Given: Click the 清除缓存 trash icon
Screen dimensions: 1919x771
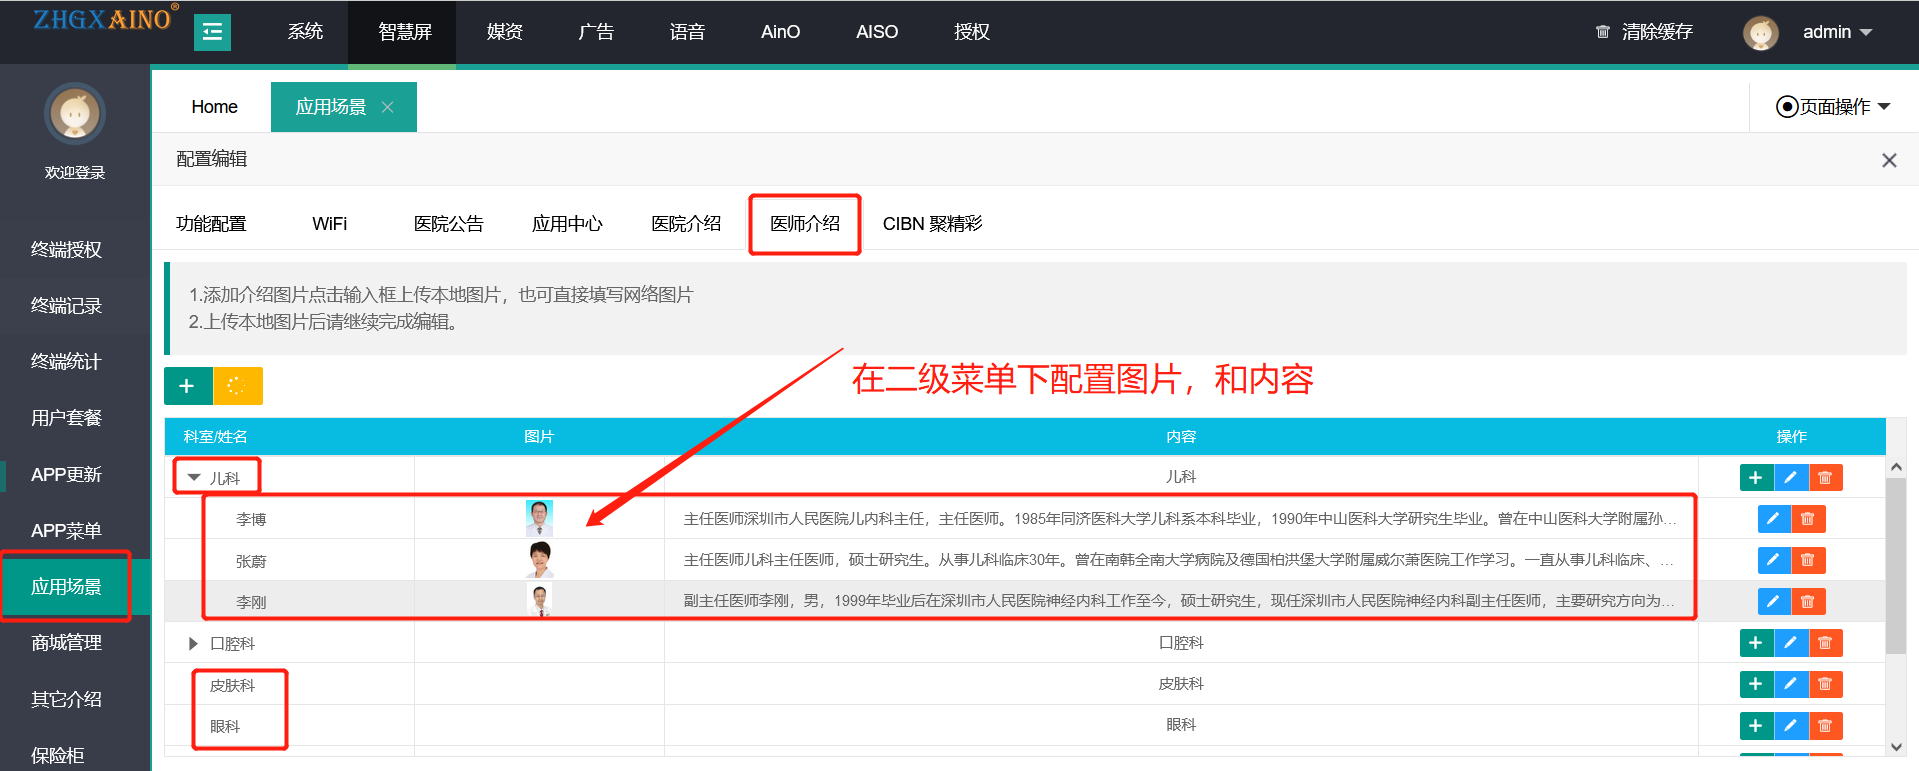Looking at the screenshot, I should click(x=1602, y=32).
